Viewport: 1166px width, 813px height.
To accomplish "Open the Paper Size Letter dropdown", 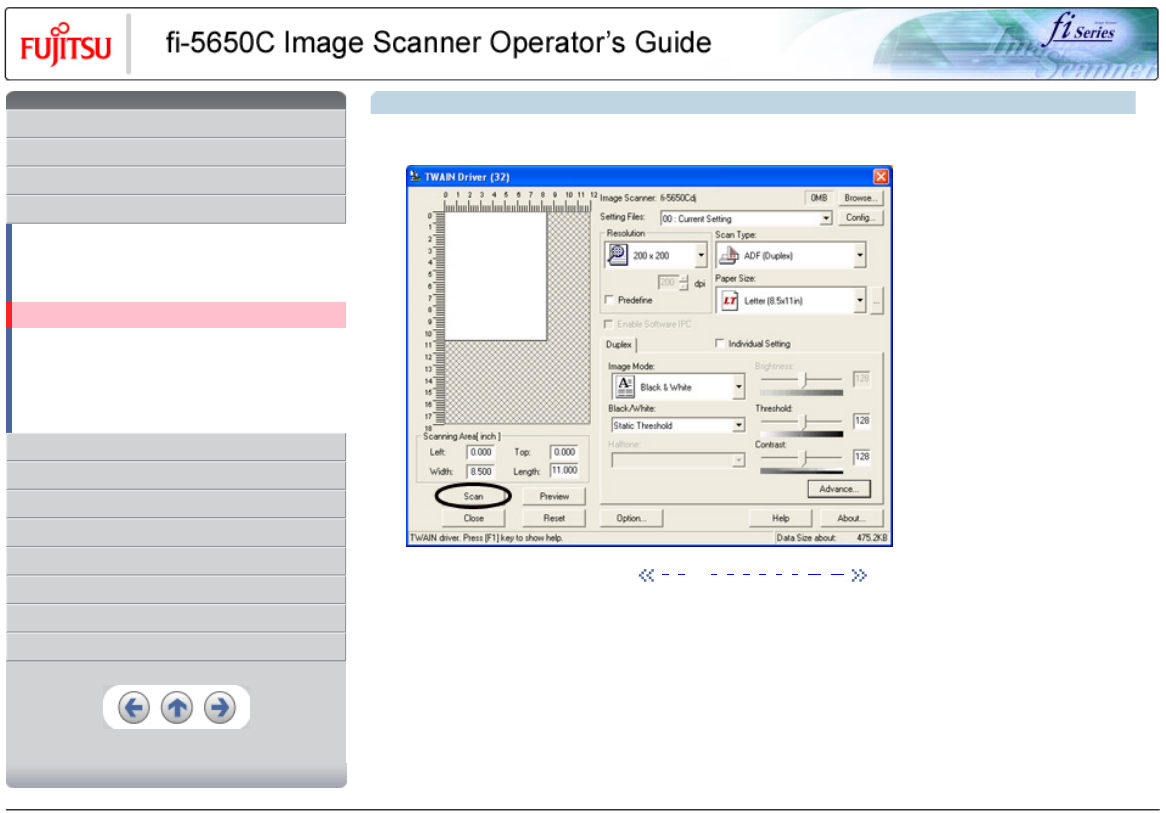I will coord(860,301).
